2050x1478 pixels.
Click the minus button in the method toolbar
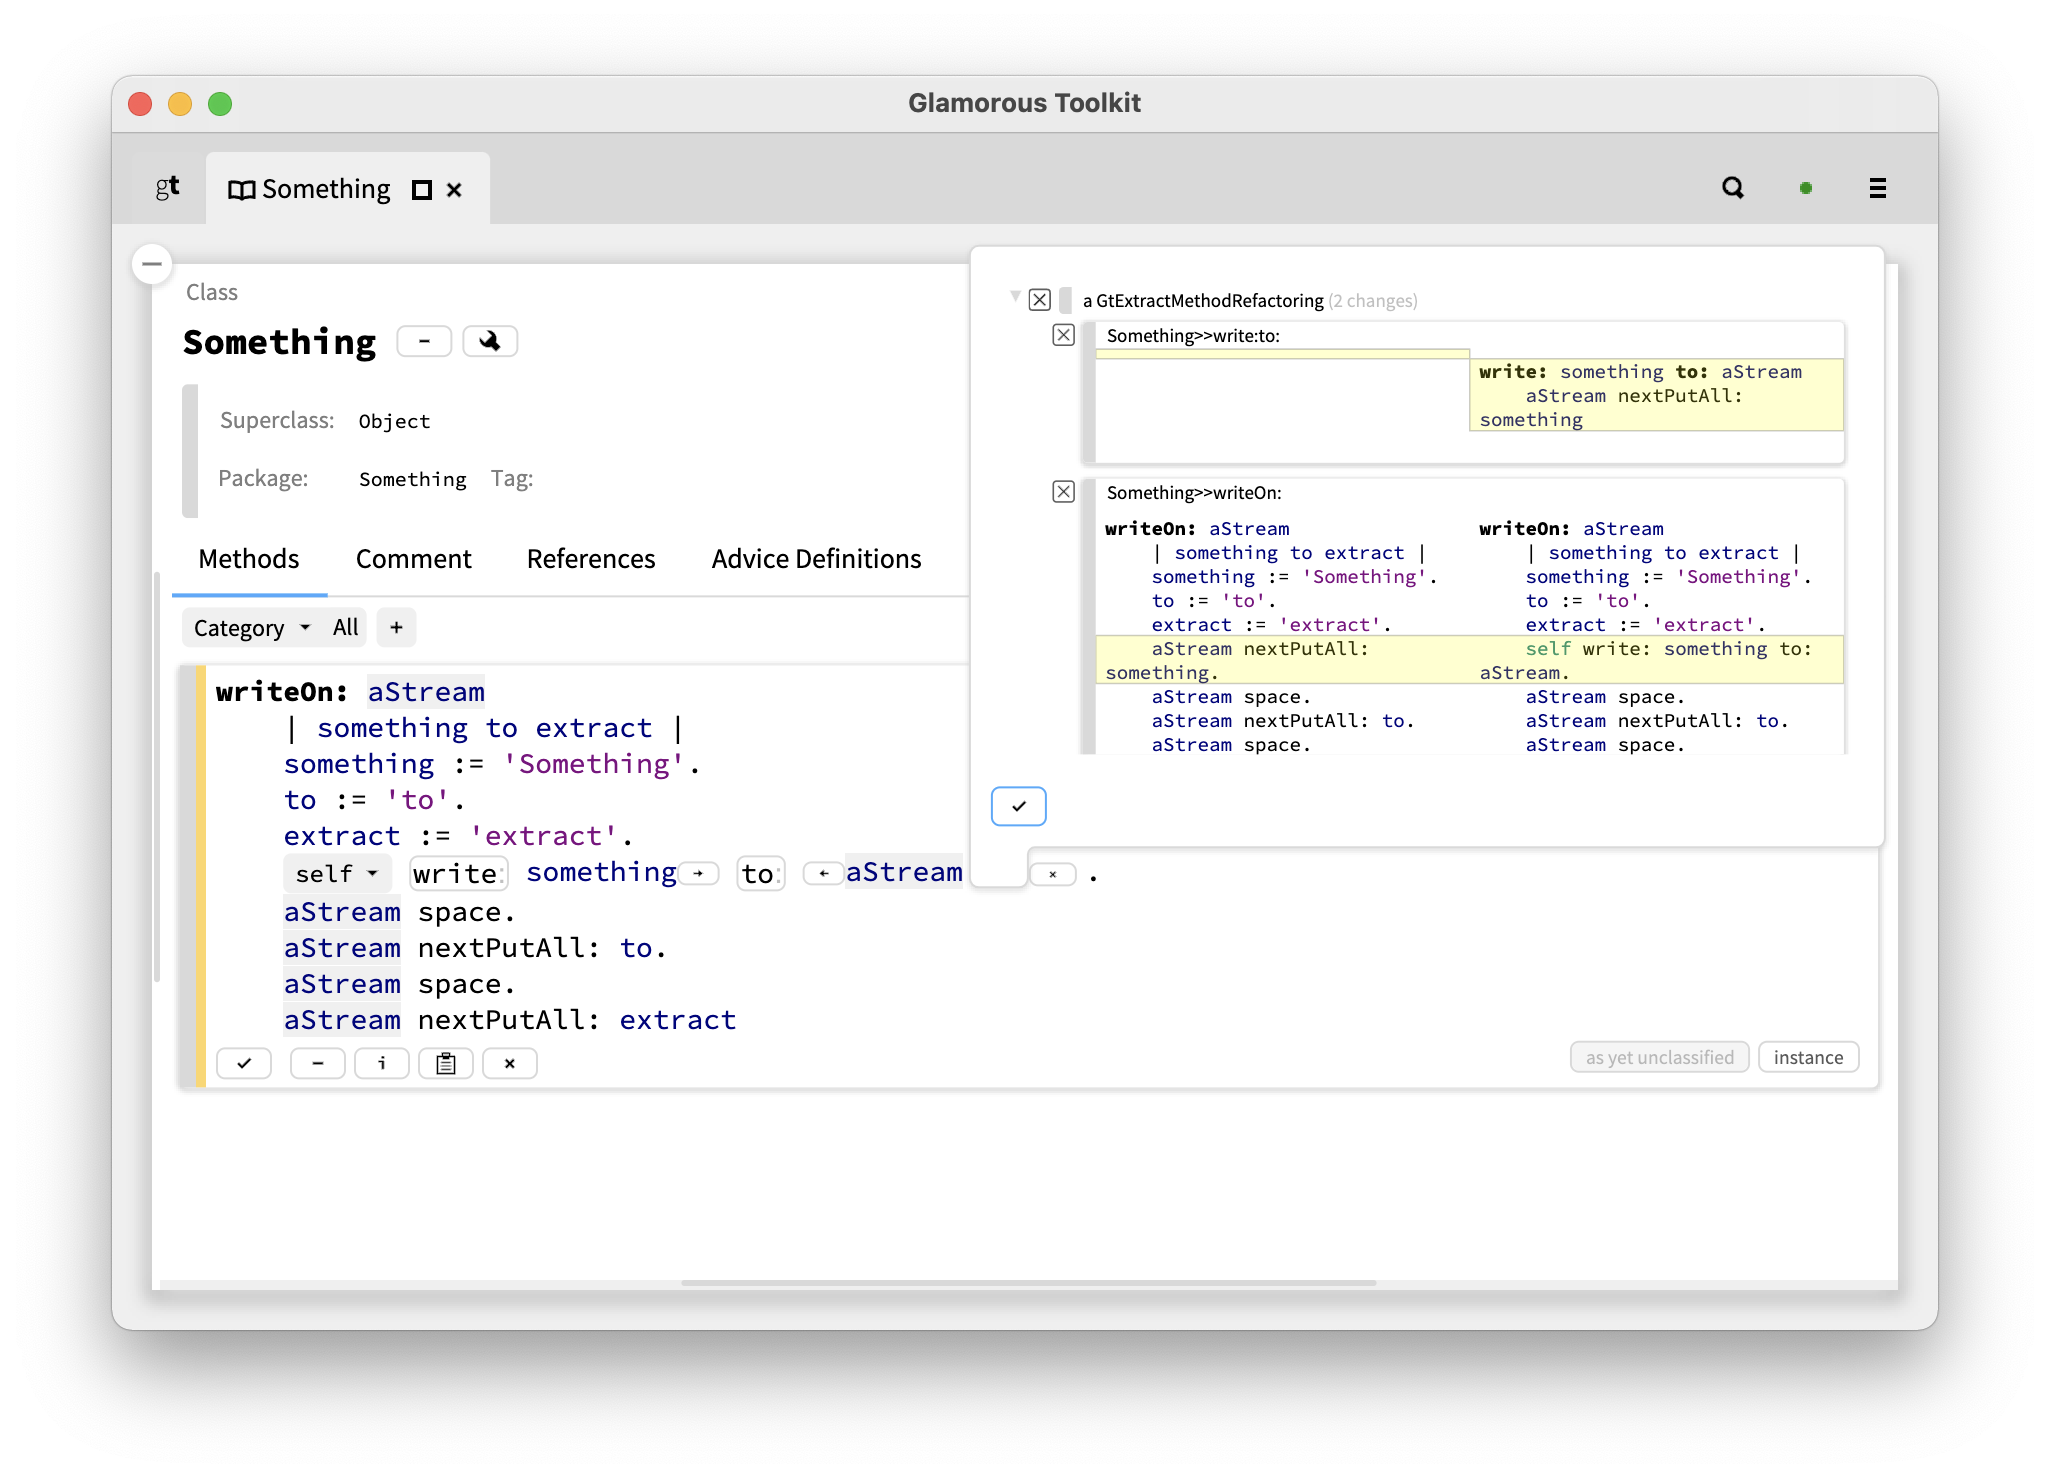(317, 1063)
